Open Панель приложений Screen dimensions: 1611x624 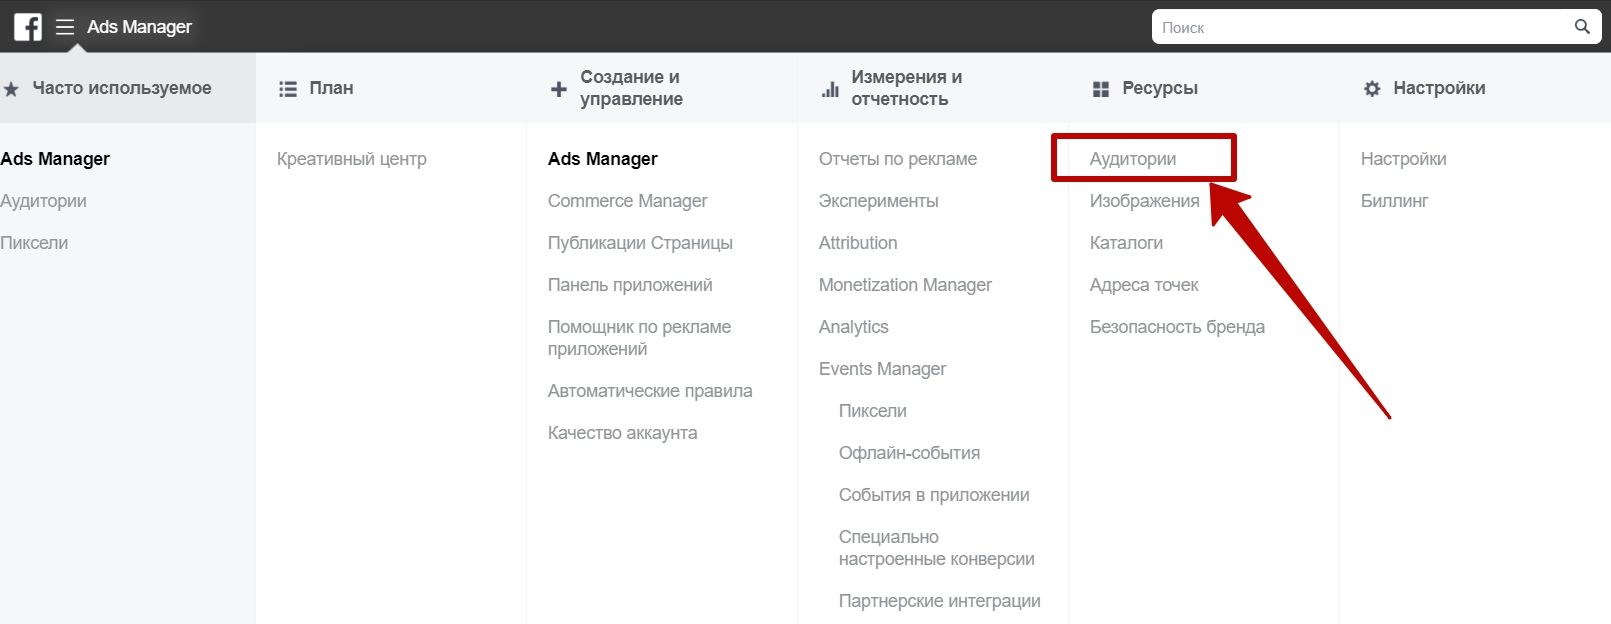(x=630, y=285)
